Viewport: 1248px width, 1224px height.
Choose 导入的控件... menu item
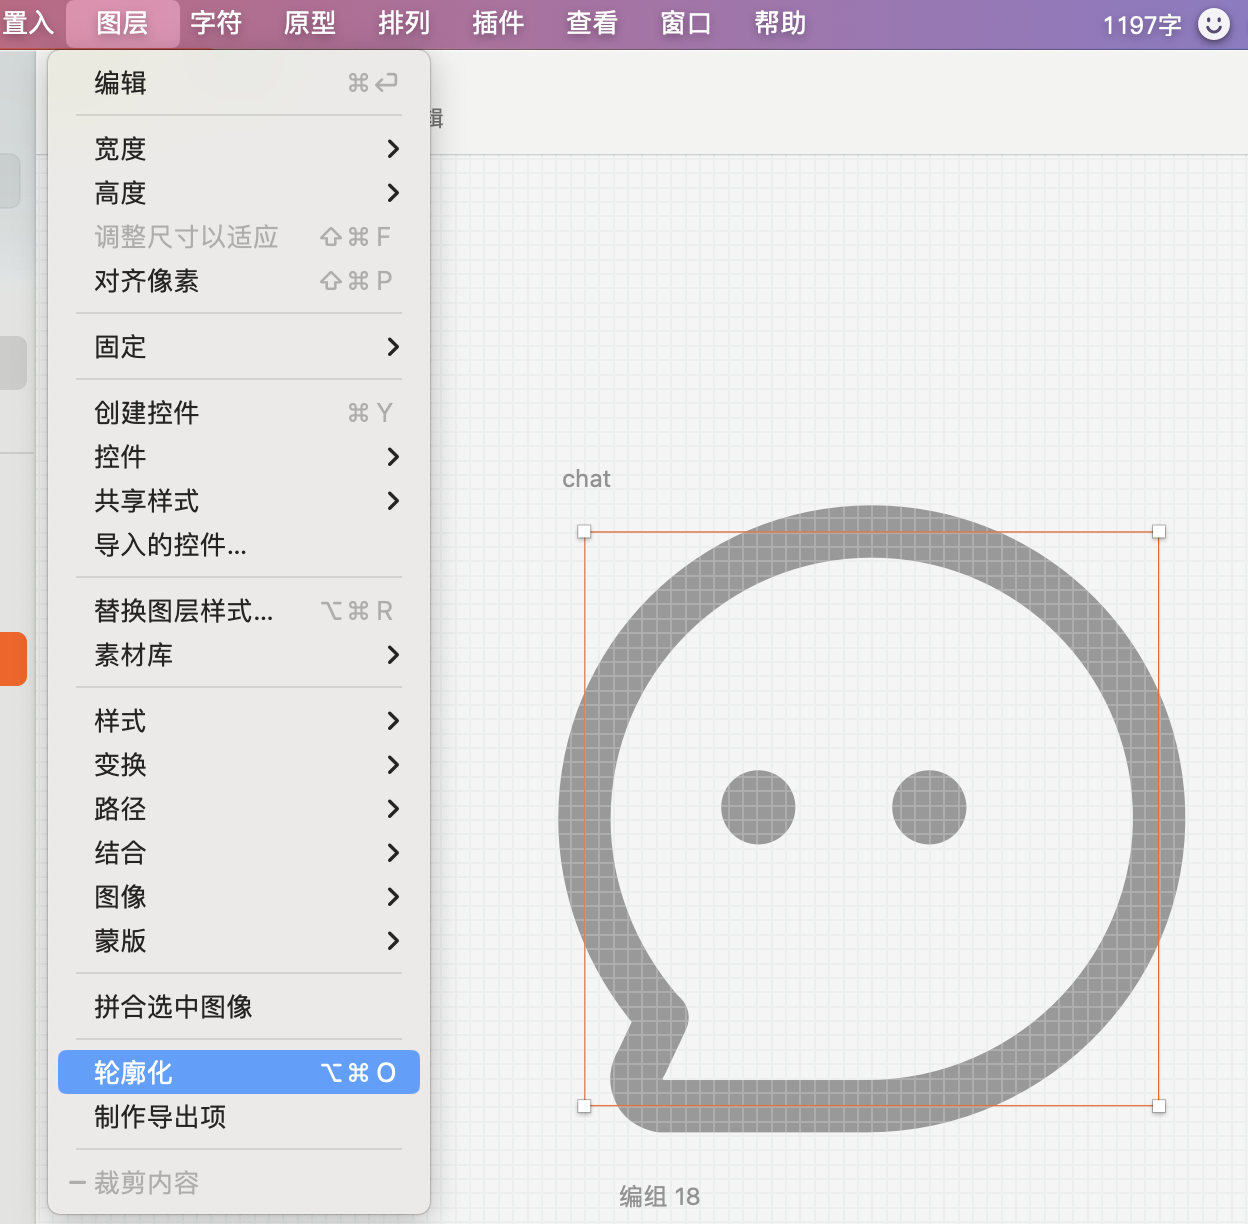click(239, 545)
